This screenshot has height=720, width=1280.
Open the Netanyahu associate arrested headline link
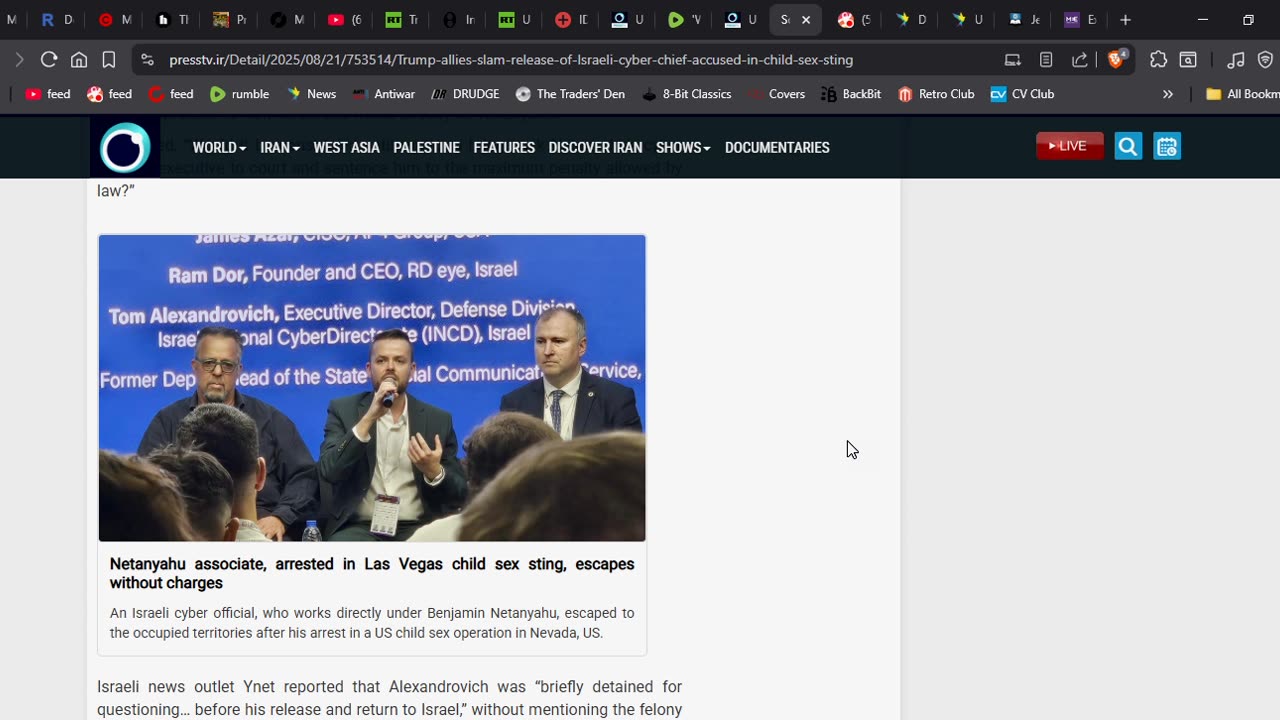372,573
